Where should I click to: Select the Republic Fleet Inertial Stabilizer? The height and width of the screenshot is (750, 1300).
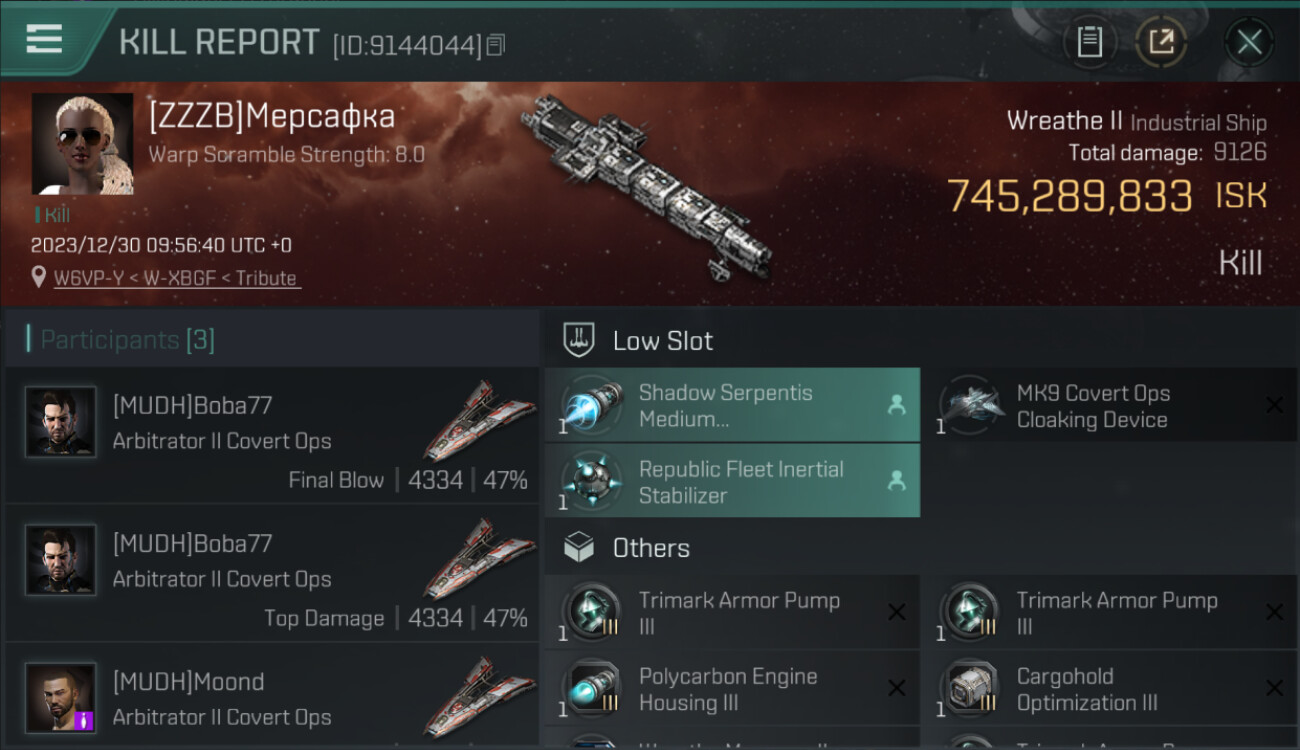(732, 481)
